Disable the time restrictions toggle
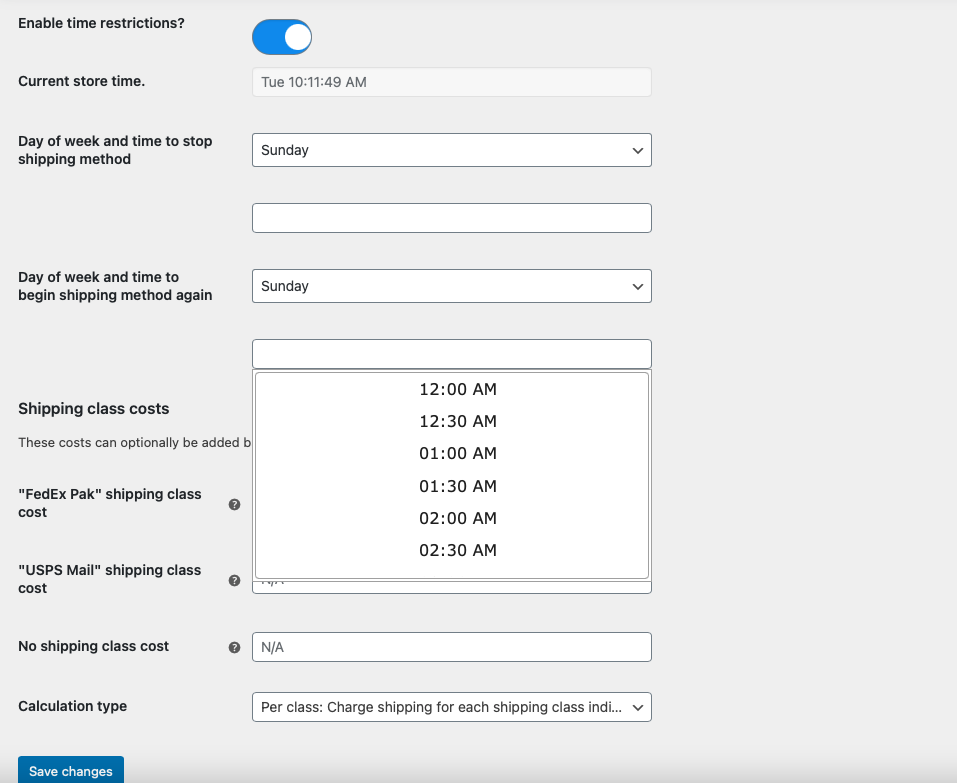Screen dimensions: 957x783 [x=282, y=37]
